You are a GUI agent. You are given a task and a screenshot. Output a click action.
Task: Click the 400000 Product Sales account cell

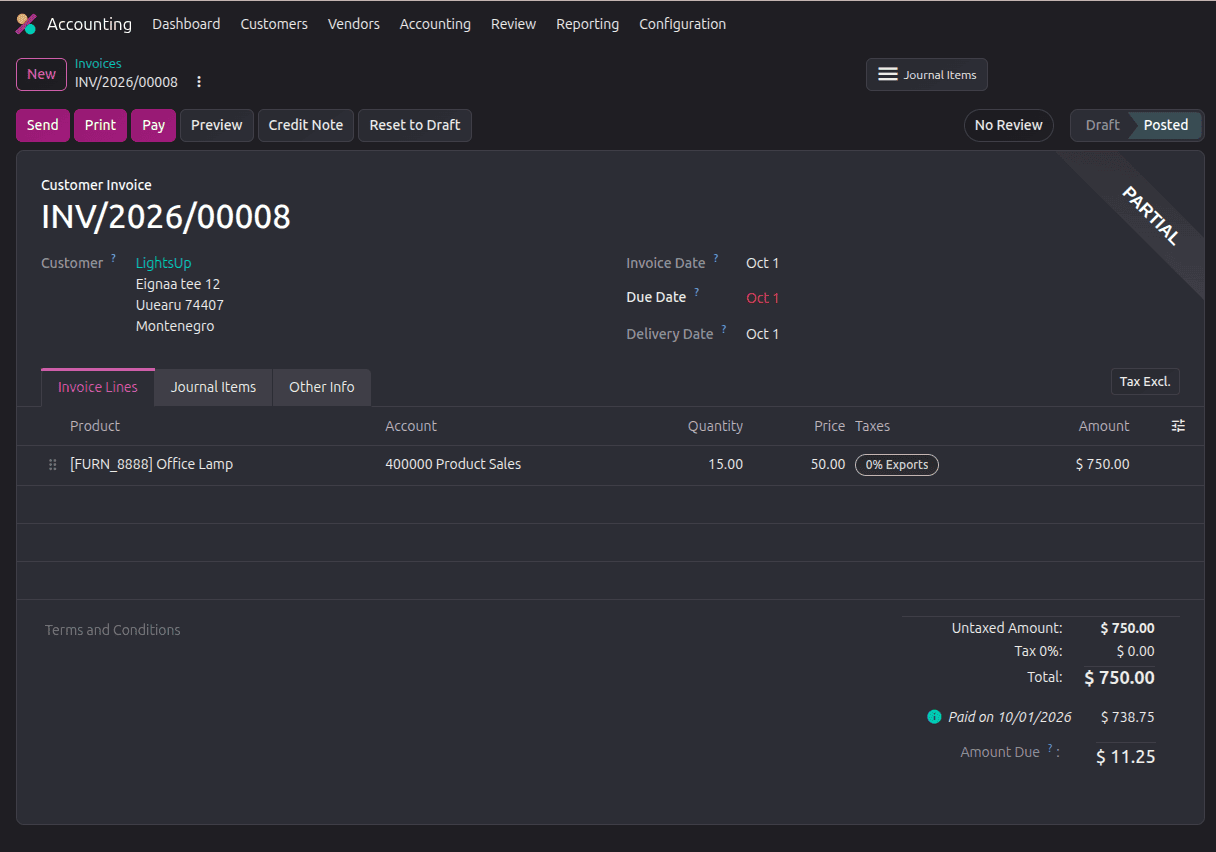[x=453, y=464]
